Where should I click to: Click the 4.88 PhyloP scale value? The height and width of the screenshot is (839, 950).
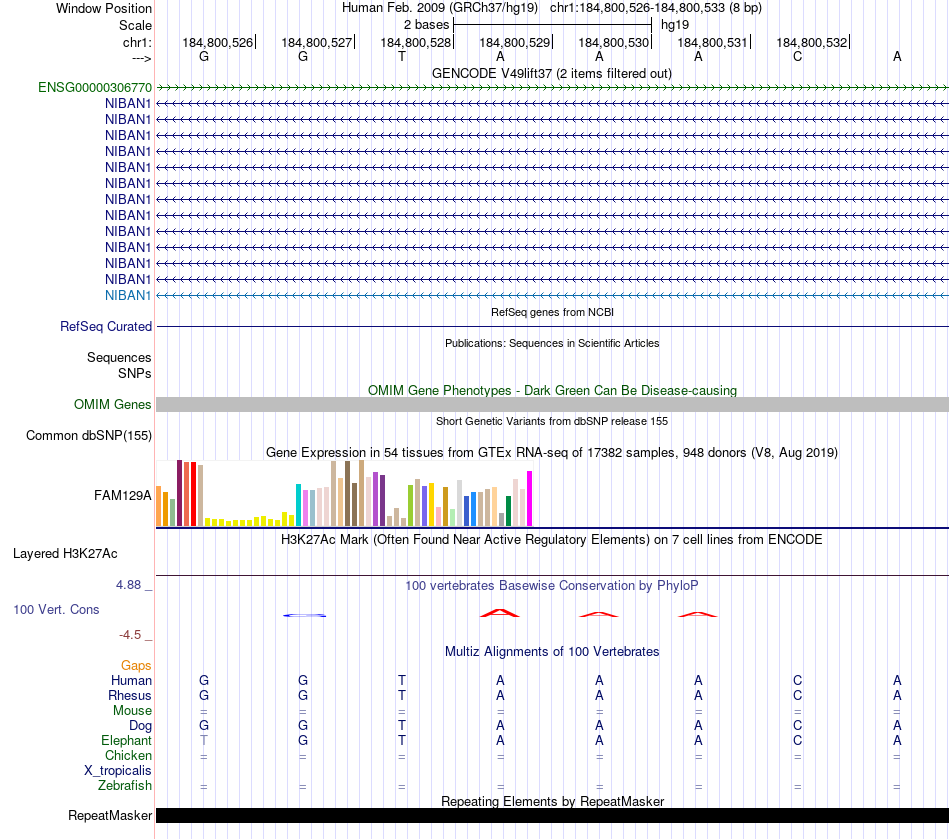coord(128,585)
